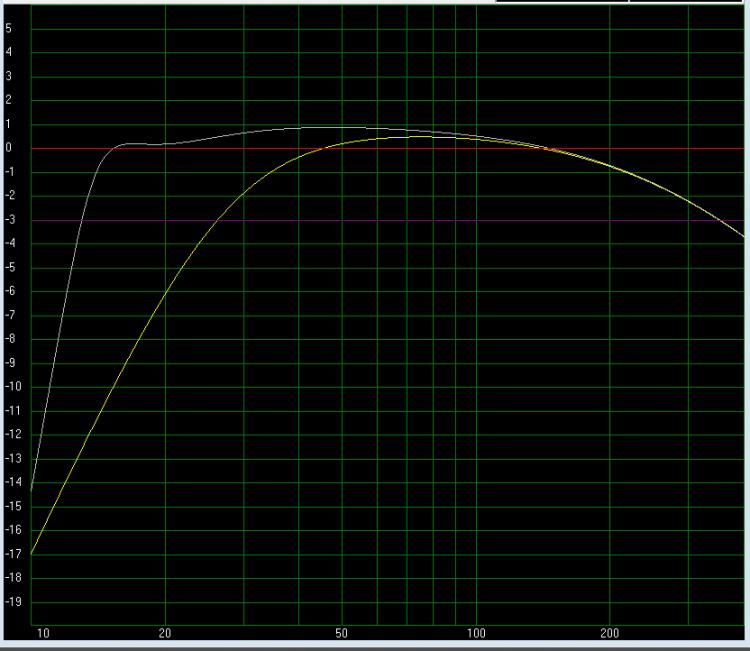Image resolution: width=750 pixels, height=651 pixels.
Task: Pick the -8 label on the vertical axis
Action: (x=10, y=339)
